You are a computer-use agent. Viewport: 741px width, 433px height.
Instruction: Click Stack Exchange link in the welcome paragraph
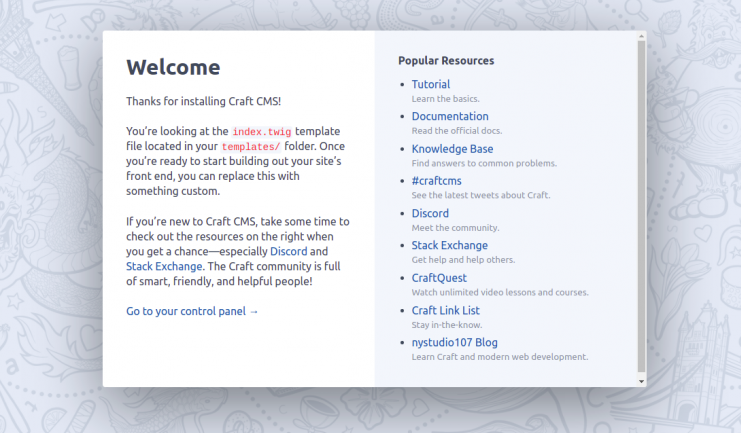pyautogui.click(x=161, y=266)
